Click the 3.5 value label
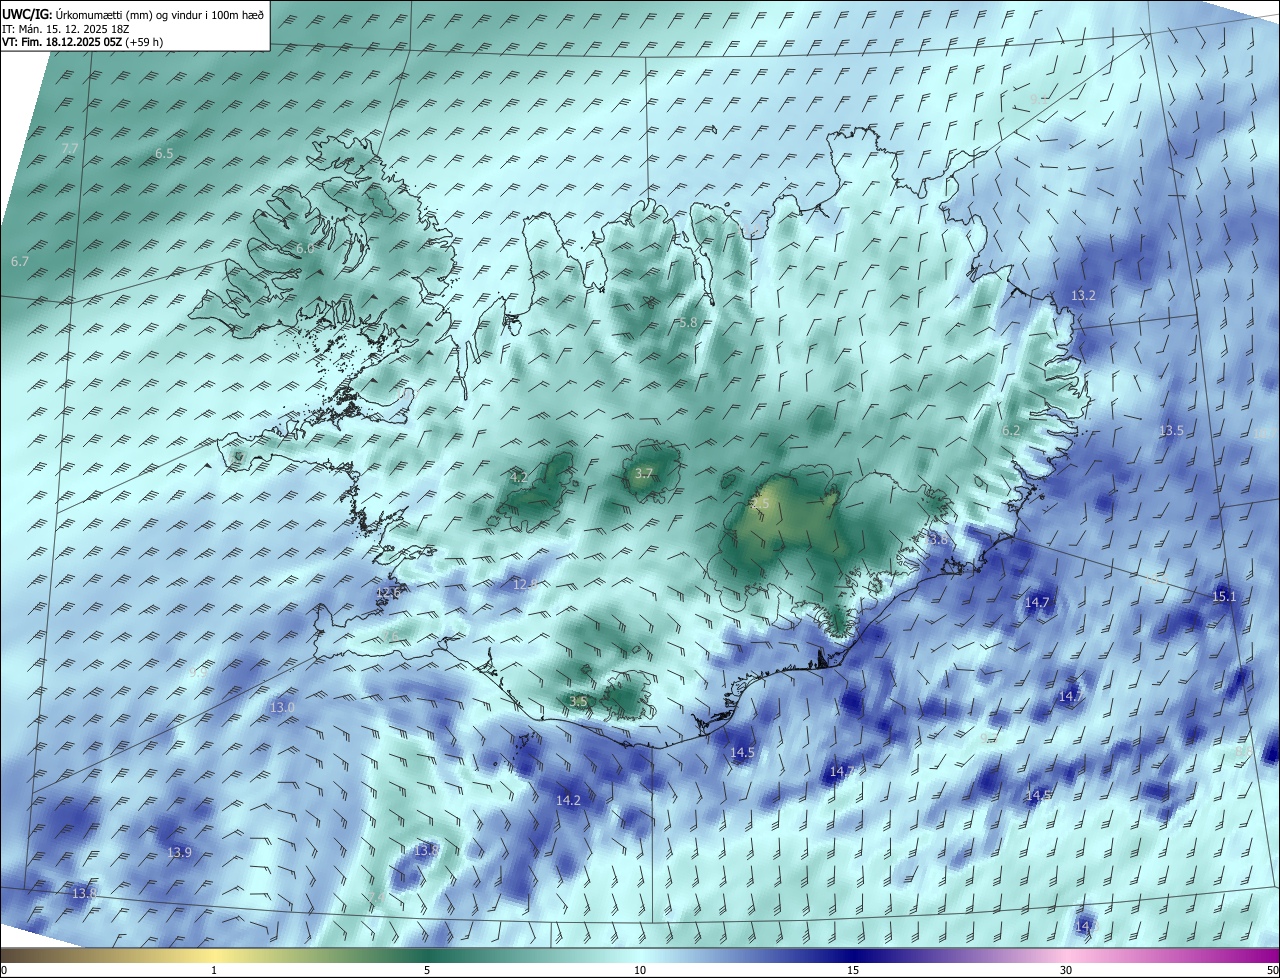Image resolution: width=1280 pixels, height=978 pixels. (x=578, y=702)
